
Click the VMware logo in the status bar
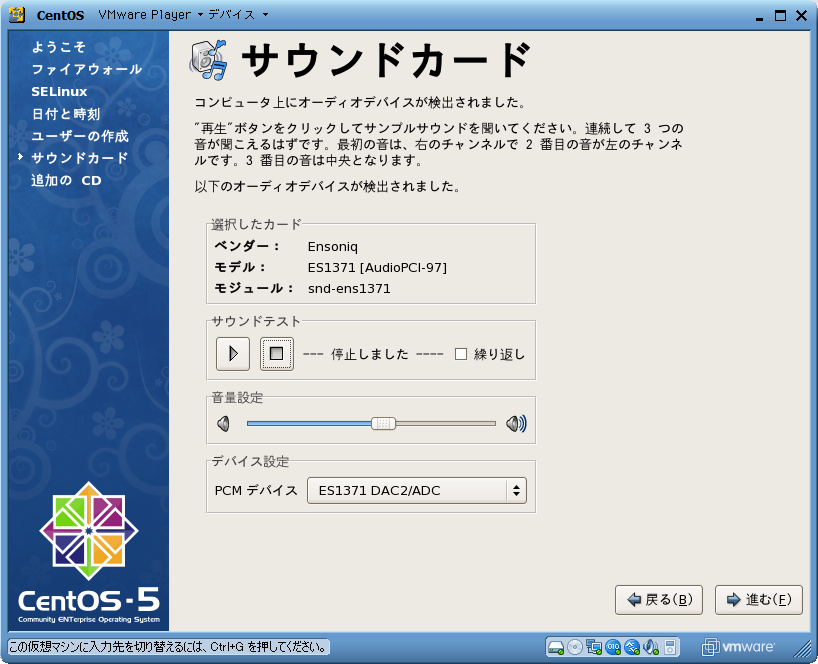738,647
